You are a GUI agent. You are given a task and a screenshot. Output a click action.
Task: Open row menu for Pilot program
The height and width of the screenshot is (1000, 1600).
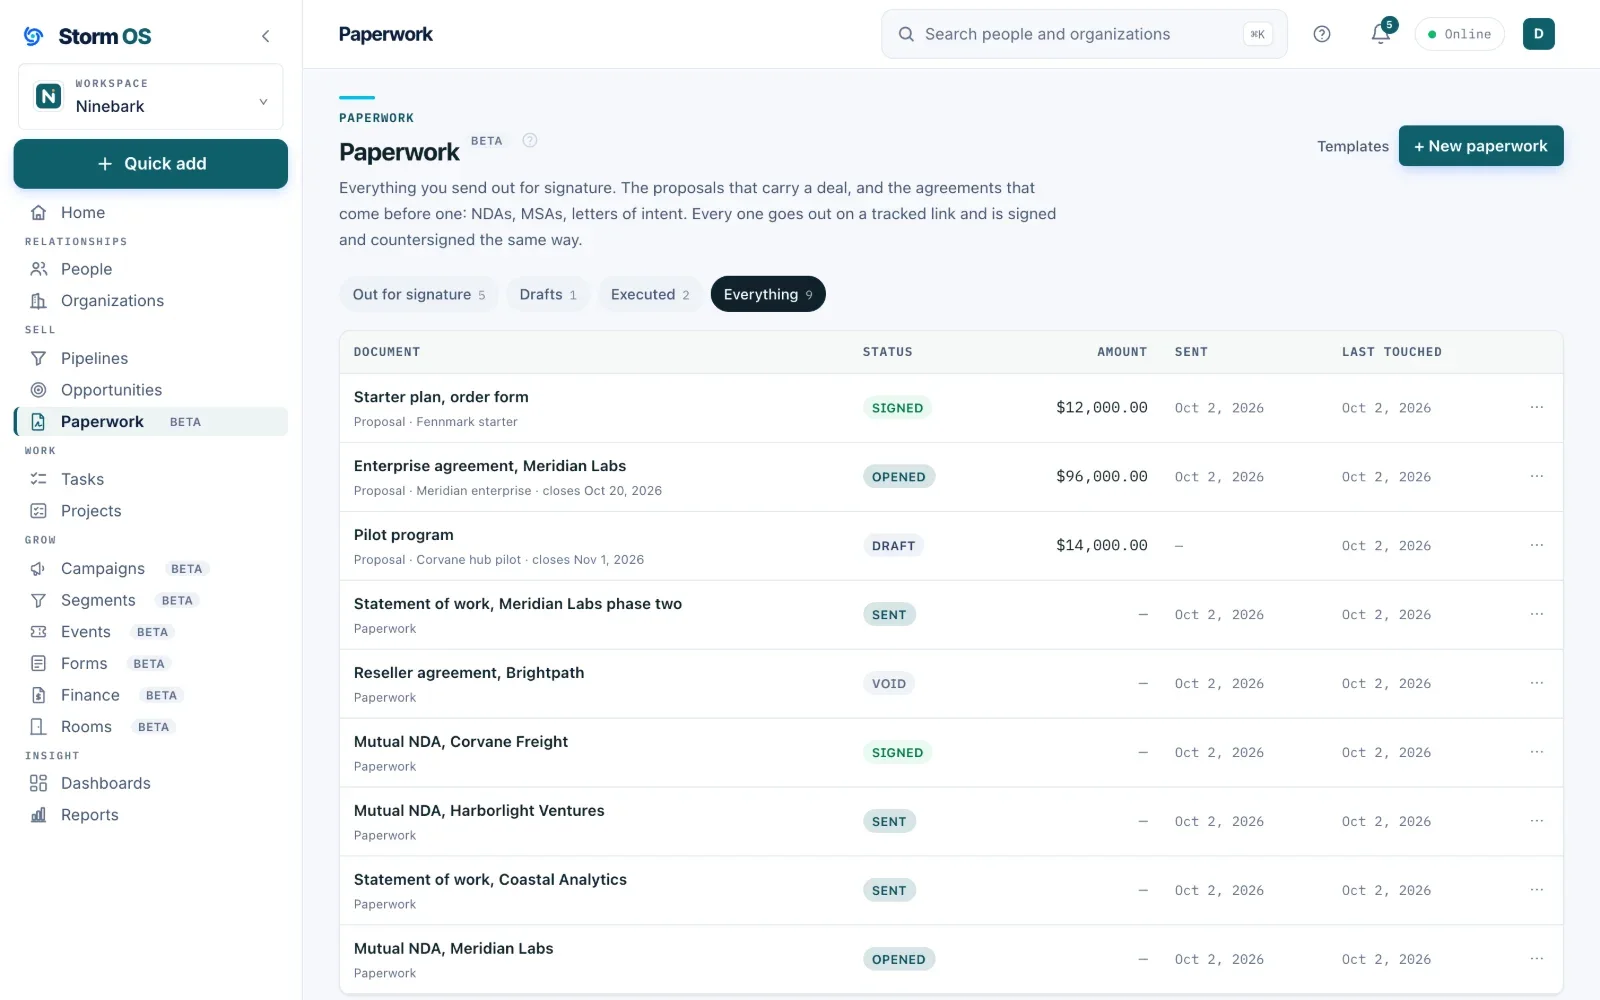(1536, 545)
